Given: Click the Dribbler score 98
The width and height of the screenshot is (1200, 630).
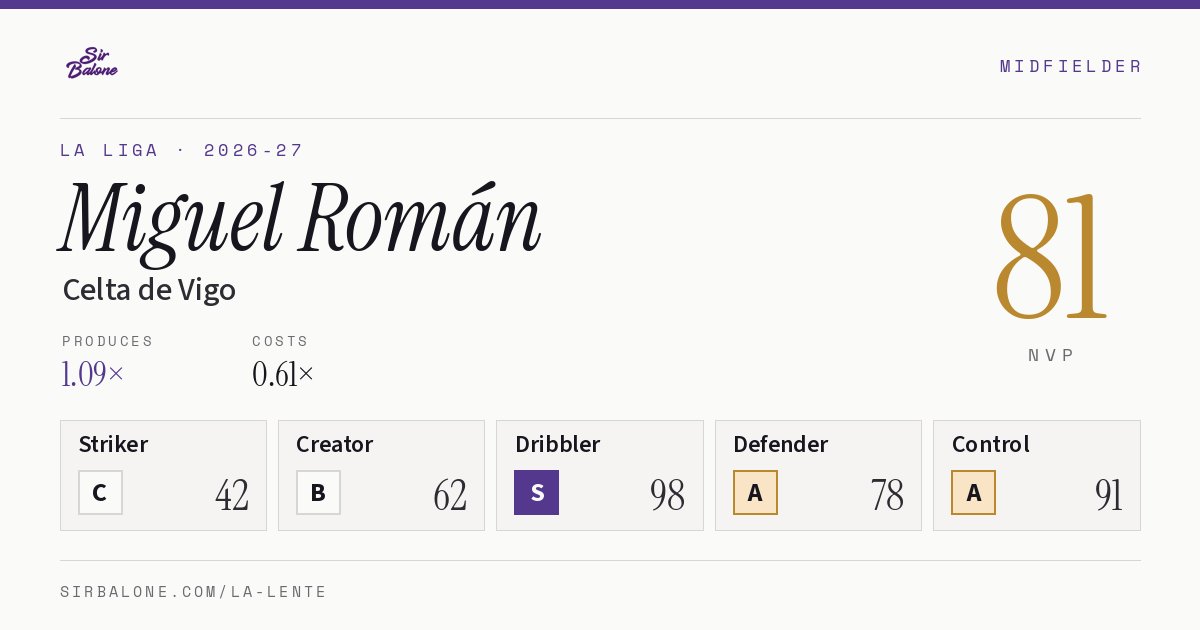Looking at the screenshot, I should (x=667, y=495).
